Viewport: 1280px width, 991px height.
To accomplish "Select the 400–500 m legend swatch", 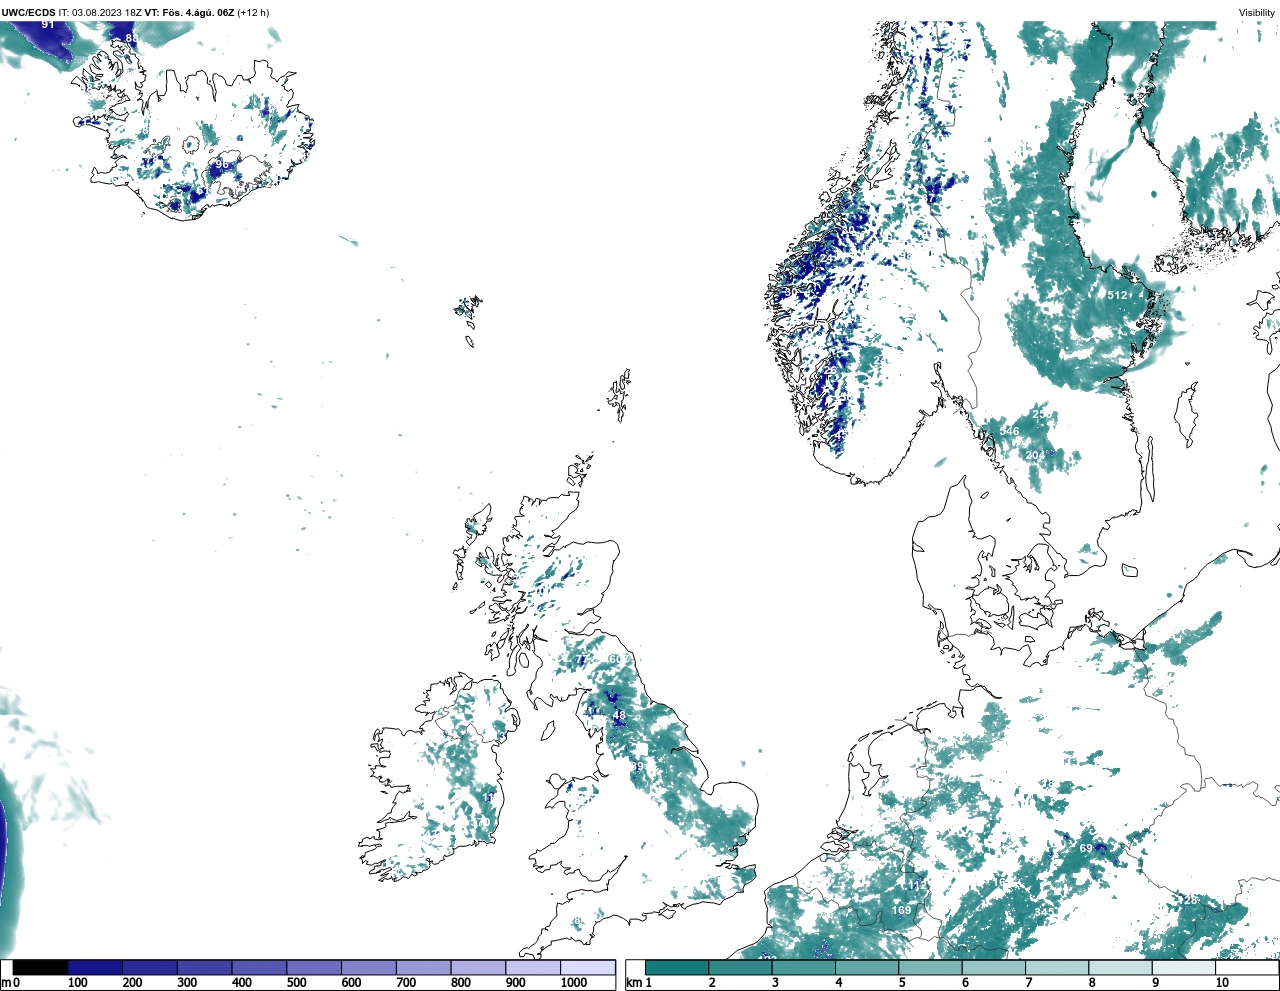I will point(259,968).
